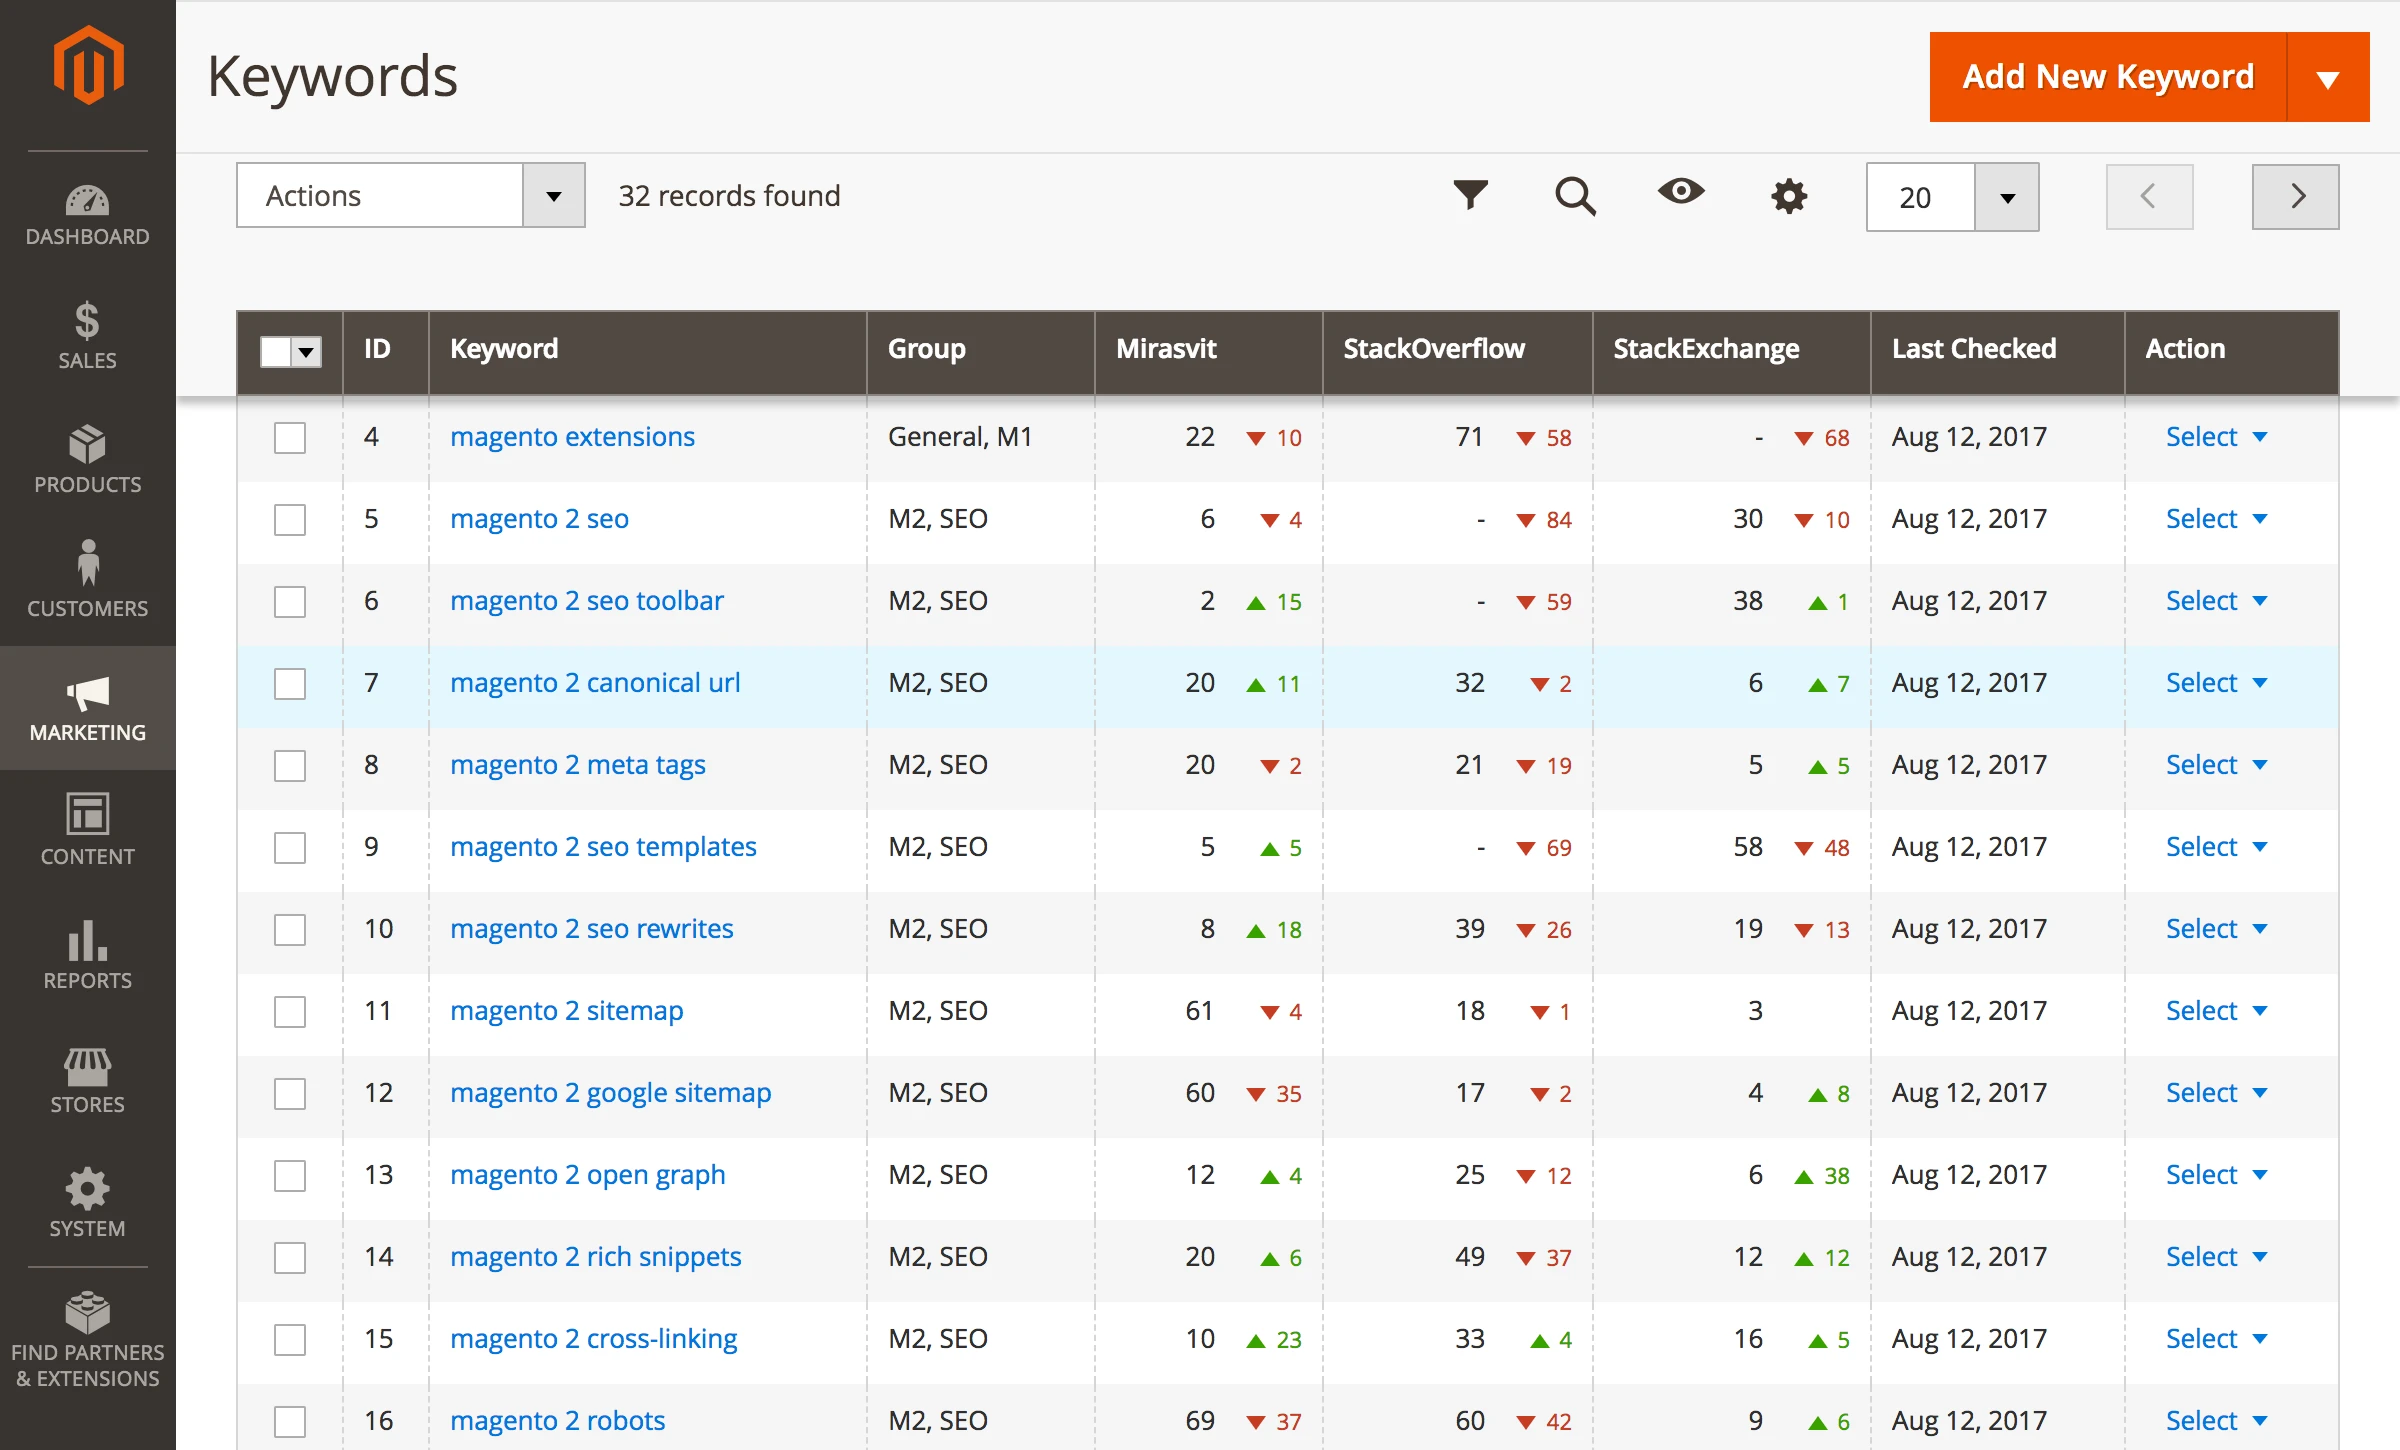Tick checkbox for magento 2 seo toolbar
The image size is (2400, 1450).
pos(290,602)
